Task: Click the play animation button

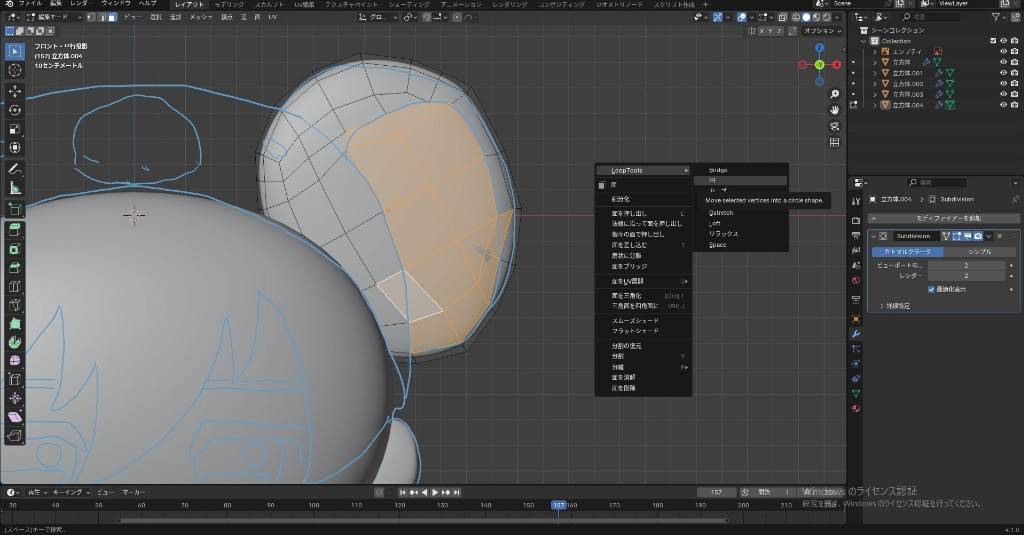Action: tap(435, 492)
